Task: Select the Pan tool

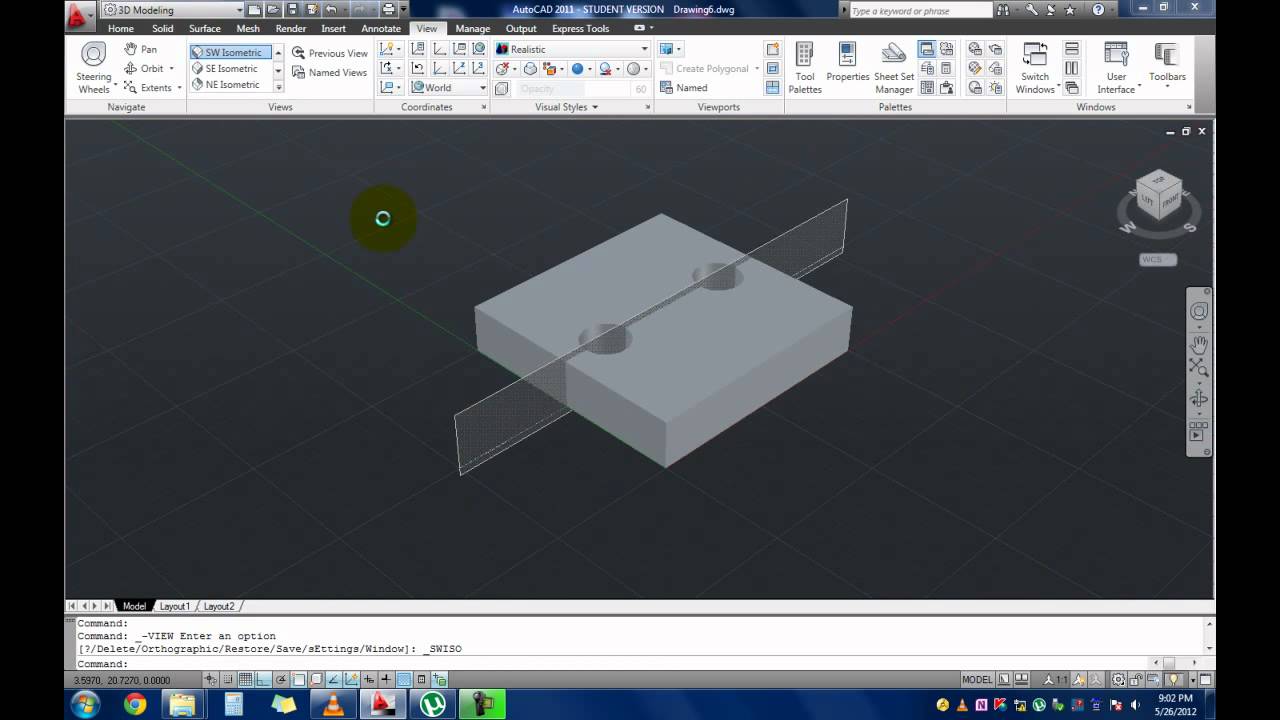Action: coord(141,49)
